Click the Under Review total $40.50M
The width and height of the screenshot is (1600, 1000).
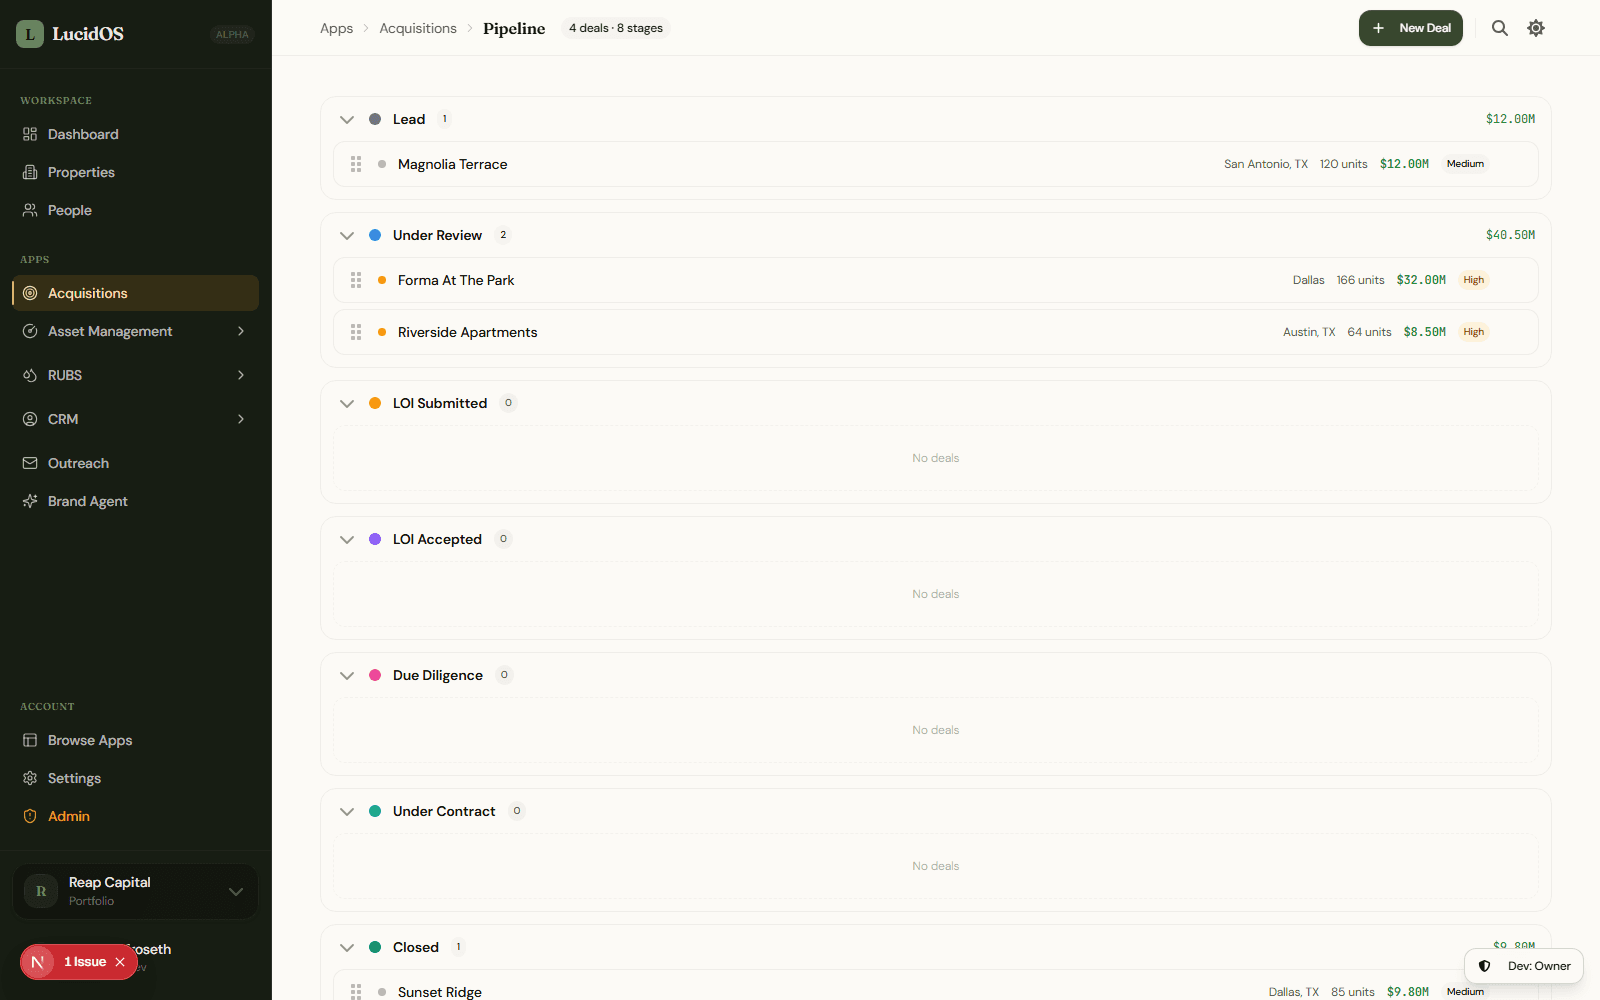tap(1510, 235)
